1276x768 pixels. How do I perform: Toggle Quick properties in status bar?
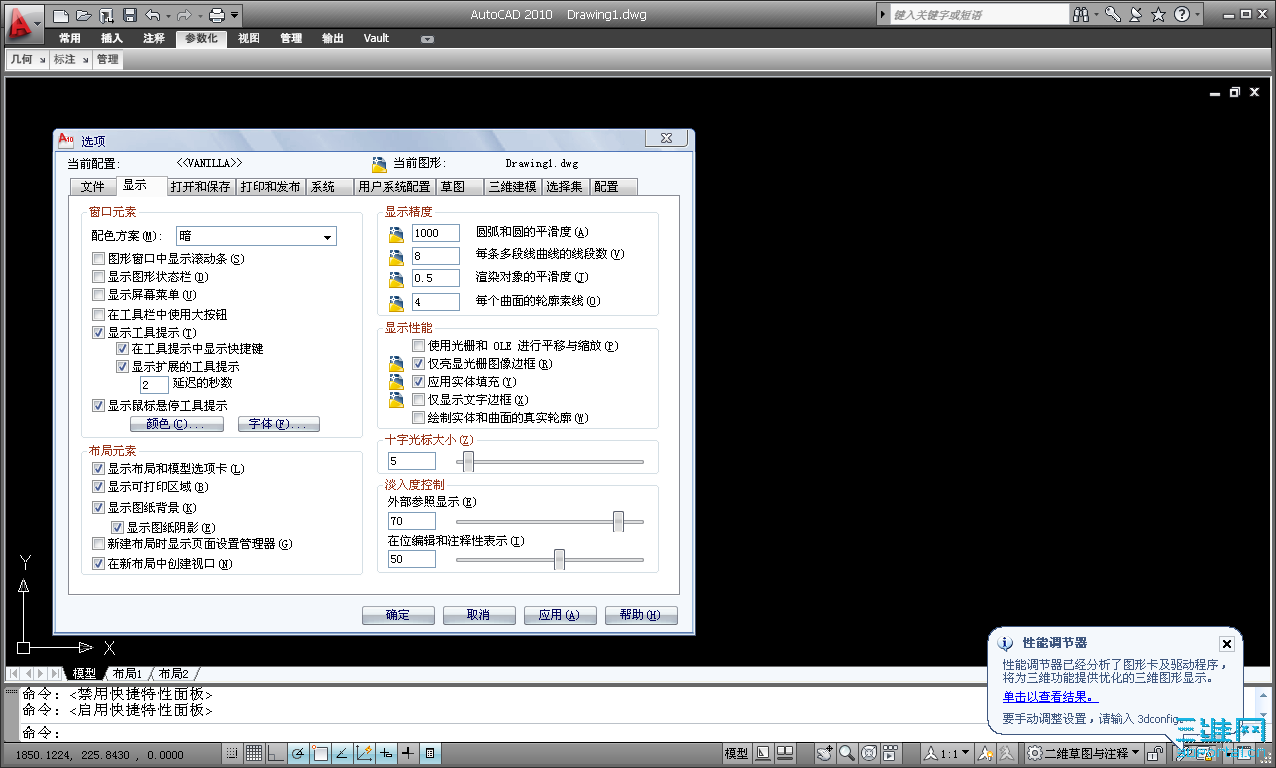click(x=429, y=753)
